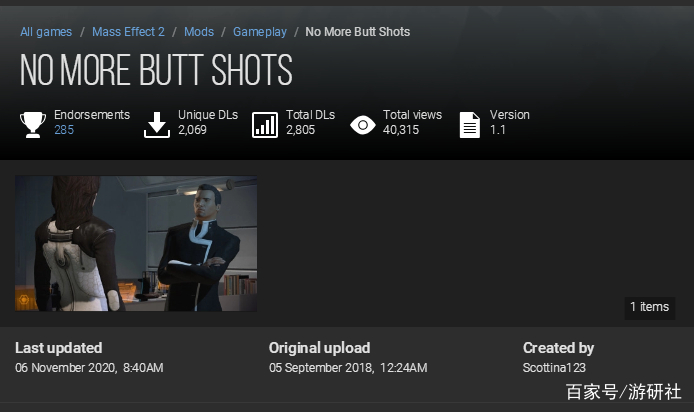This screenshot has height=412, width=694.
Task: Open the All games breadcrumb link
Action: pyautogui.click(x=46, y=32)
